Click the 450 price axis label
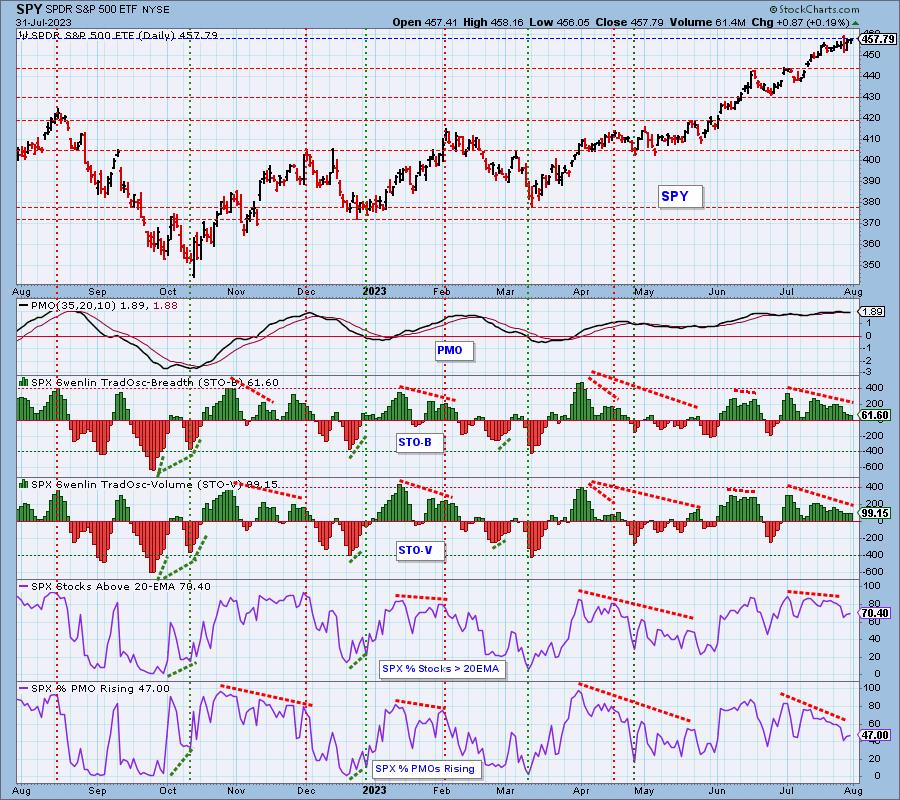 [872, 55]
